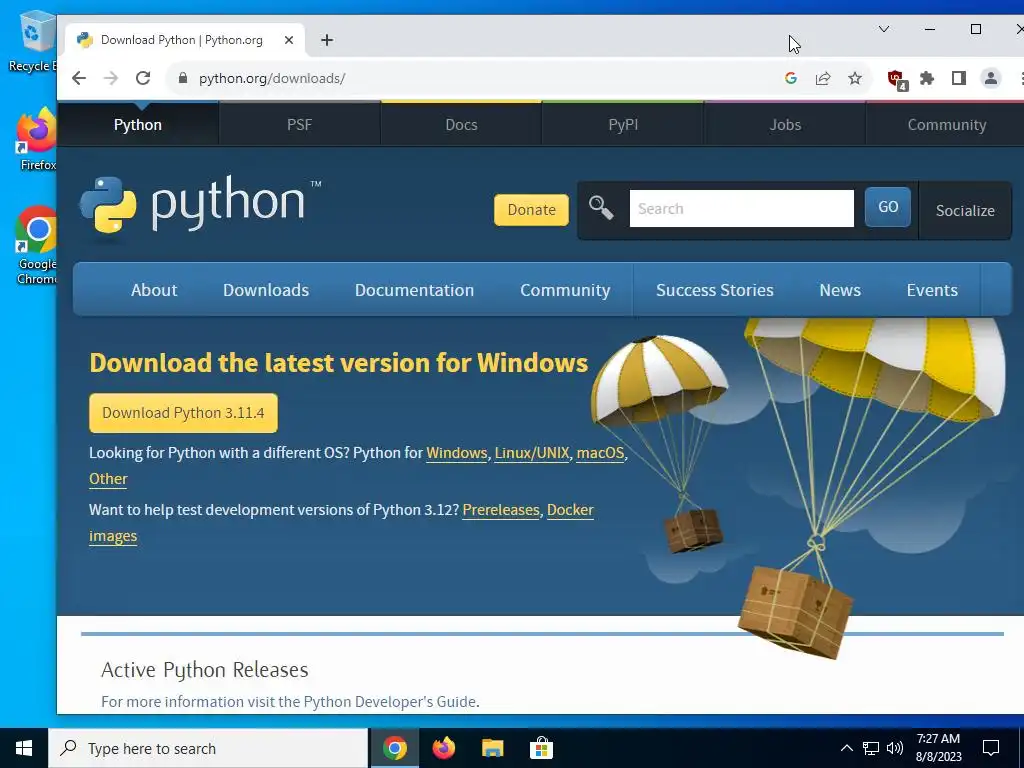Select the Firefox desktop shortcut
This screenshot has height=768, width=1024.
(x=37, y=140)
